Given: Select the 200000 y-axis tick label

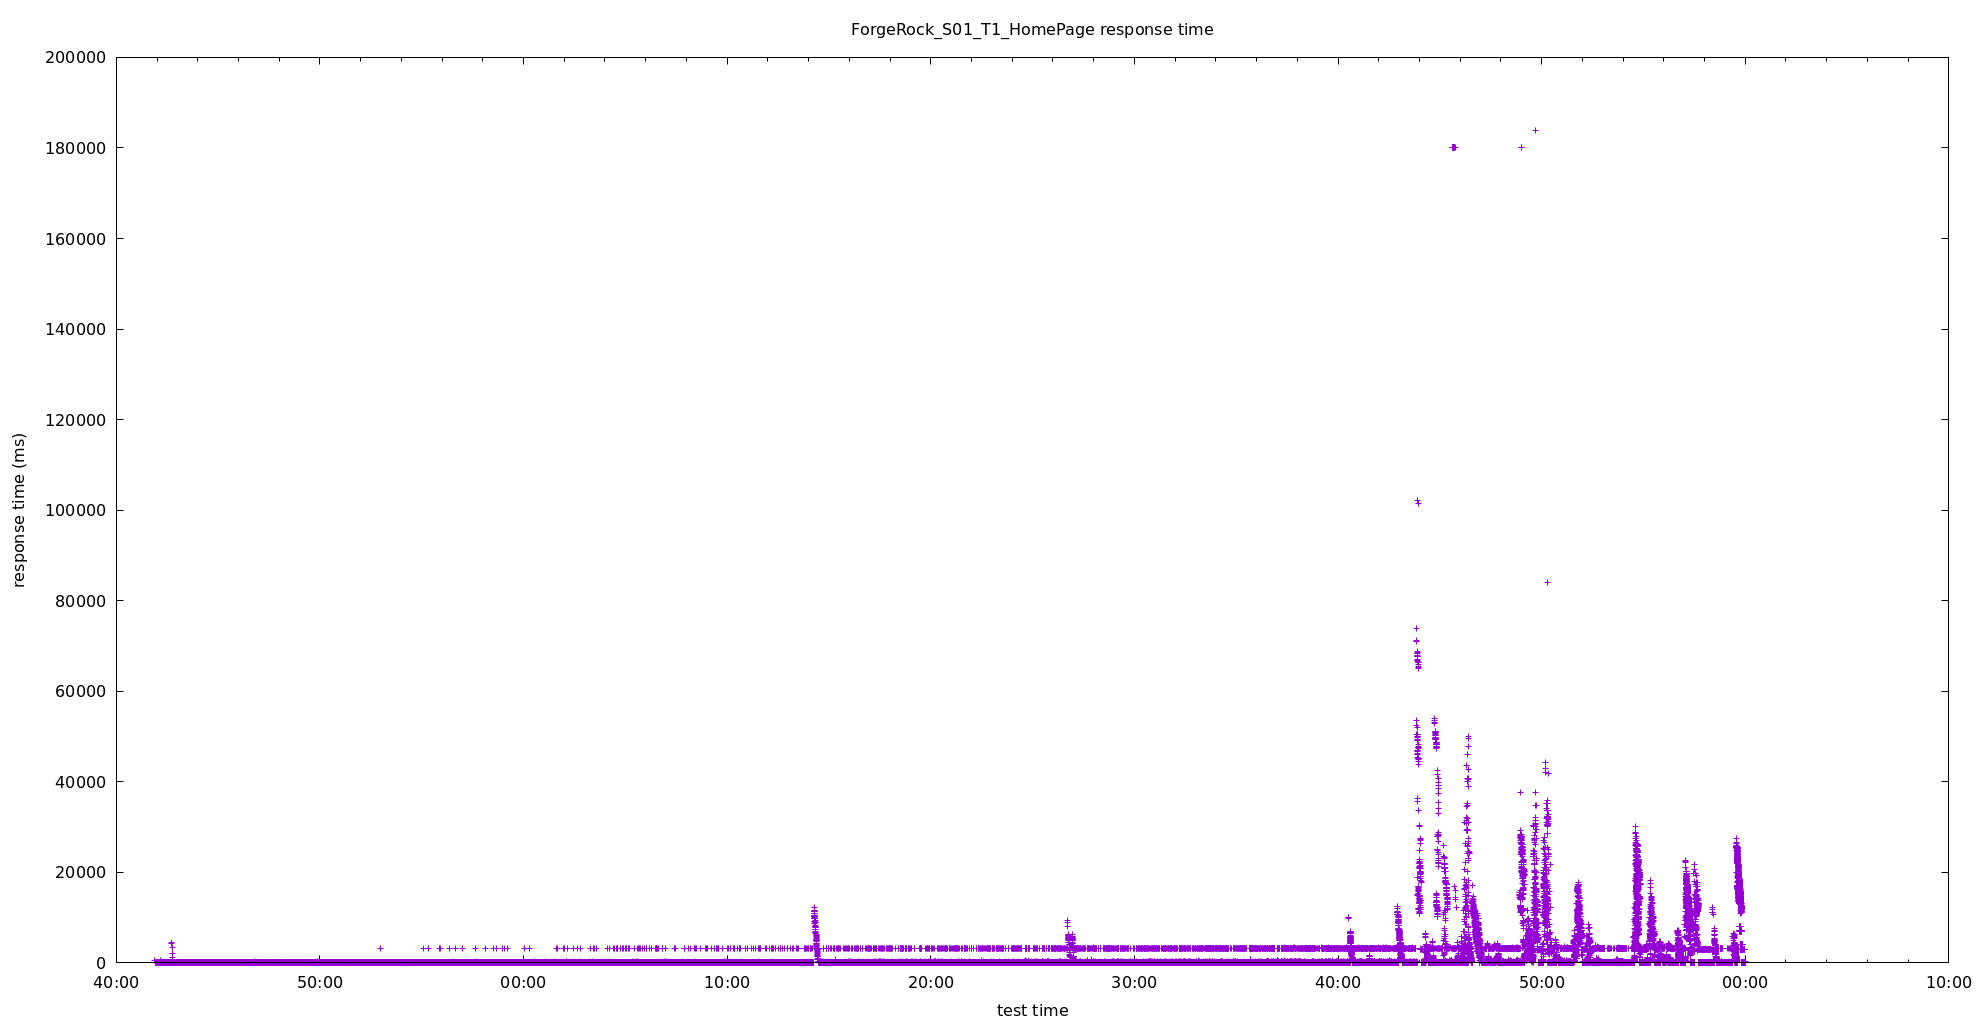Looking at the screenshot, I should (76, 57).
